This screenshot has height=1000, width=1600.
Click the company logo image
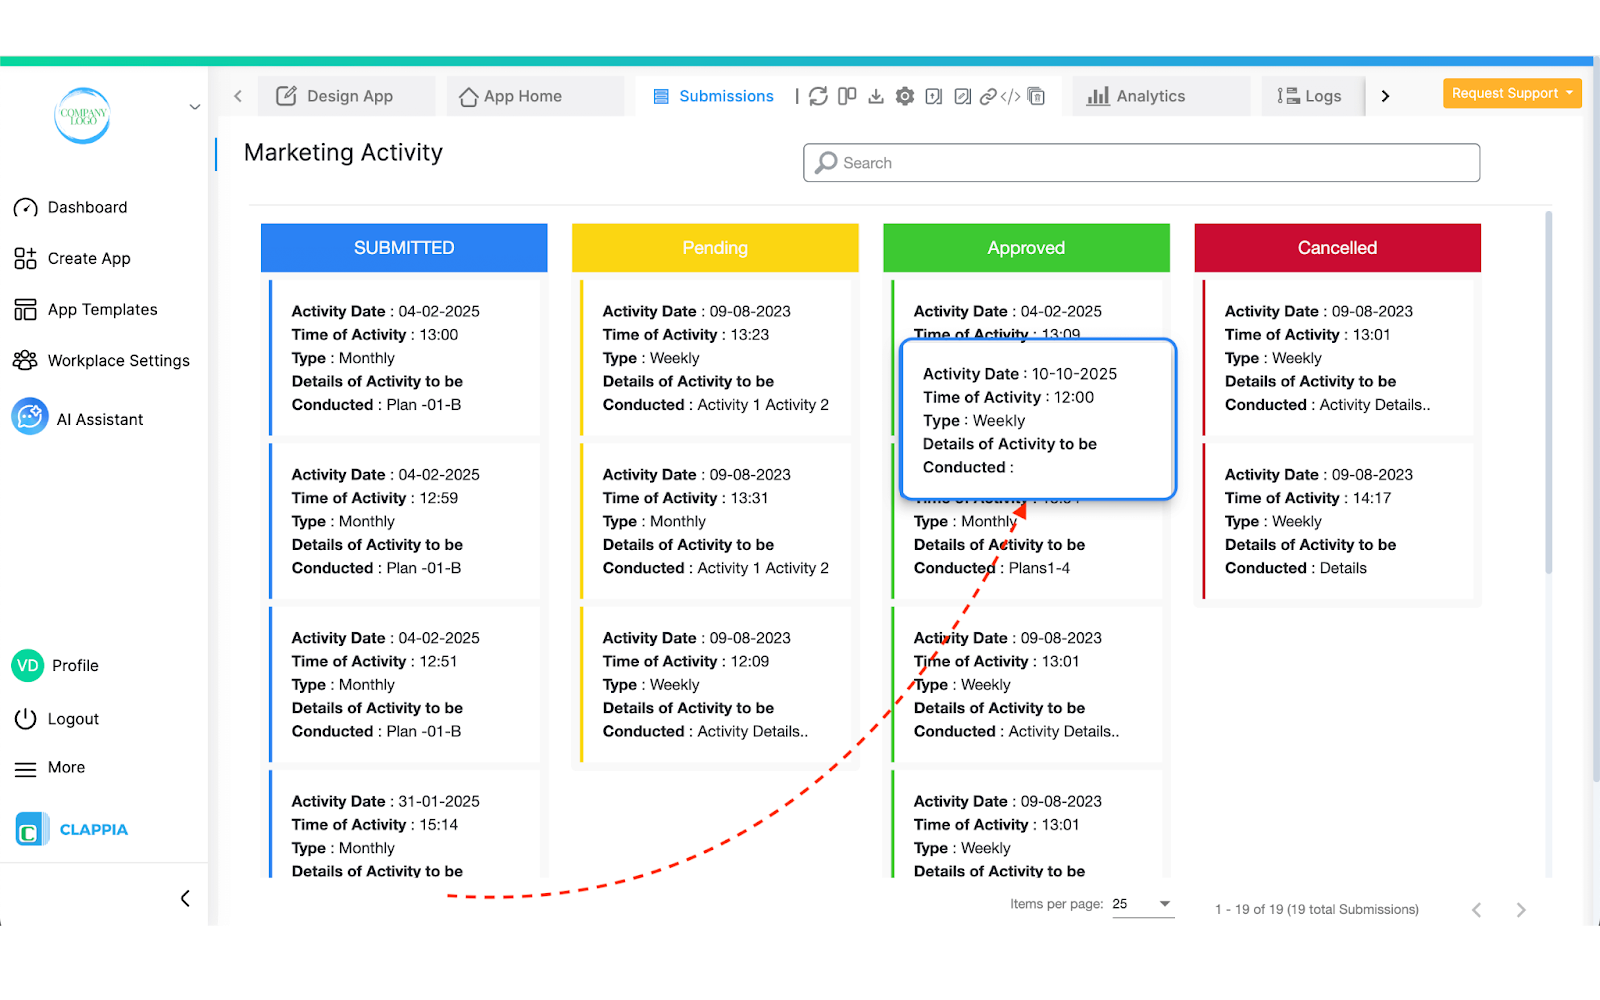(82, 115)
